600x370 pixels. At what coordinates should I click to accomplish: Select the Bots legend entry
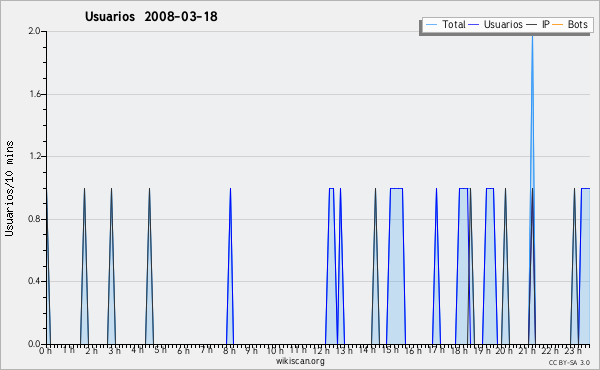tap(570, 25)
